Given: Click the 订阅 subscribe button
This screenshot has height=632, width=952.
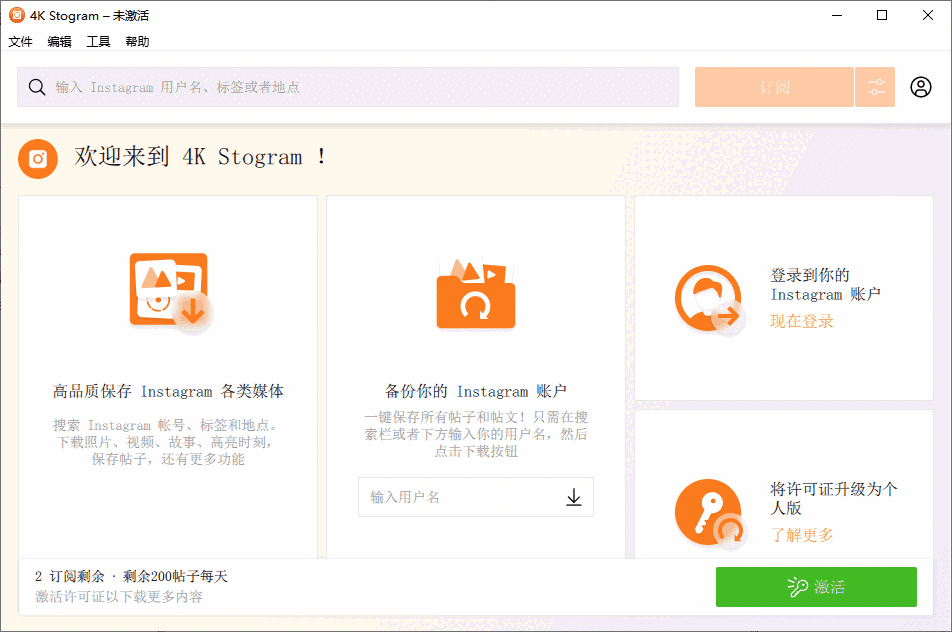Looking at the screenshot, I should coord(774,87).
